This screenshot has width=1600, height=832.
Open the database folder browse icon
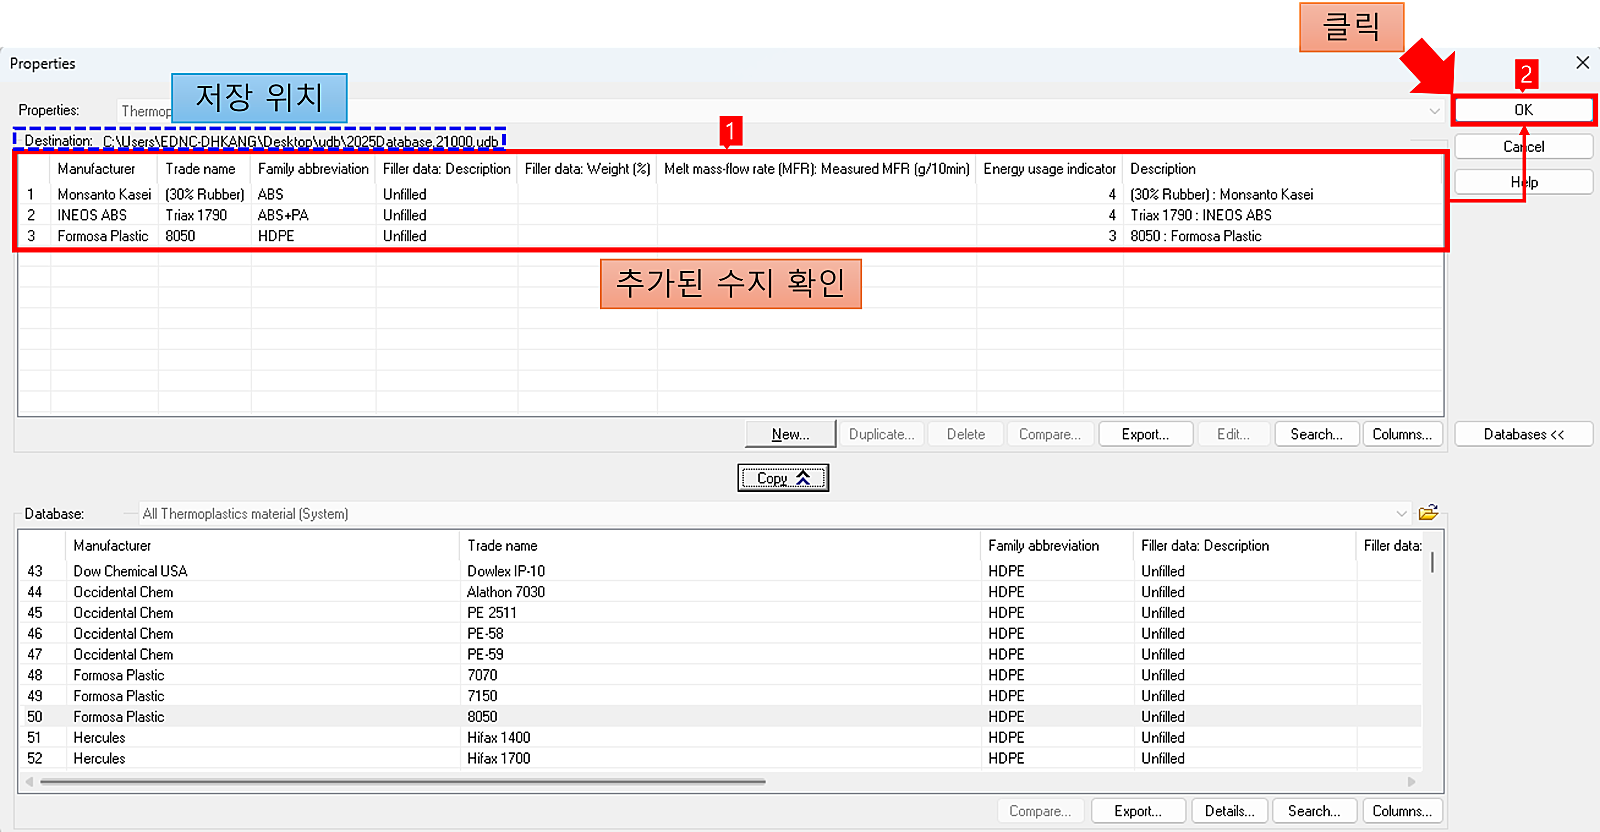click(x=1428, y=513)
